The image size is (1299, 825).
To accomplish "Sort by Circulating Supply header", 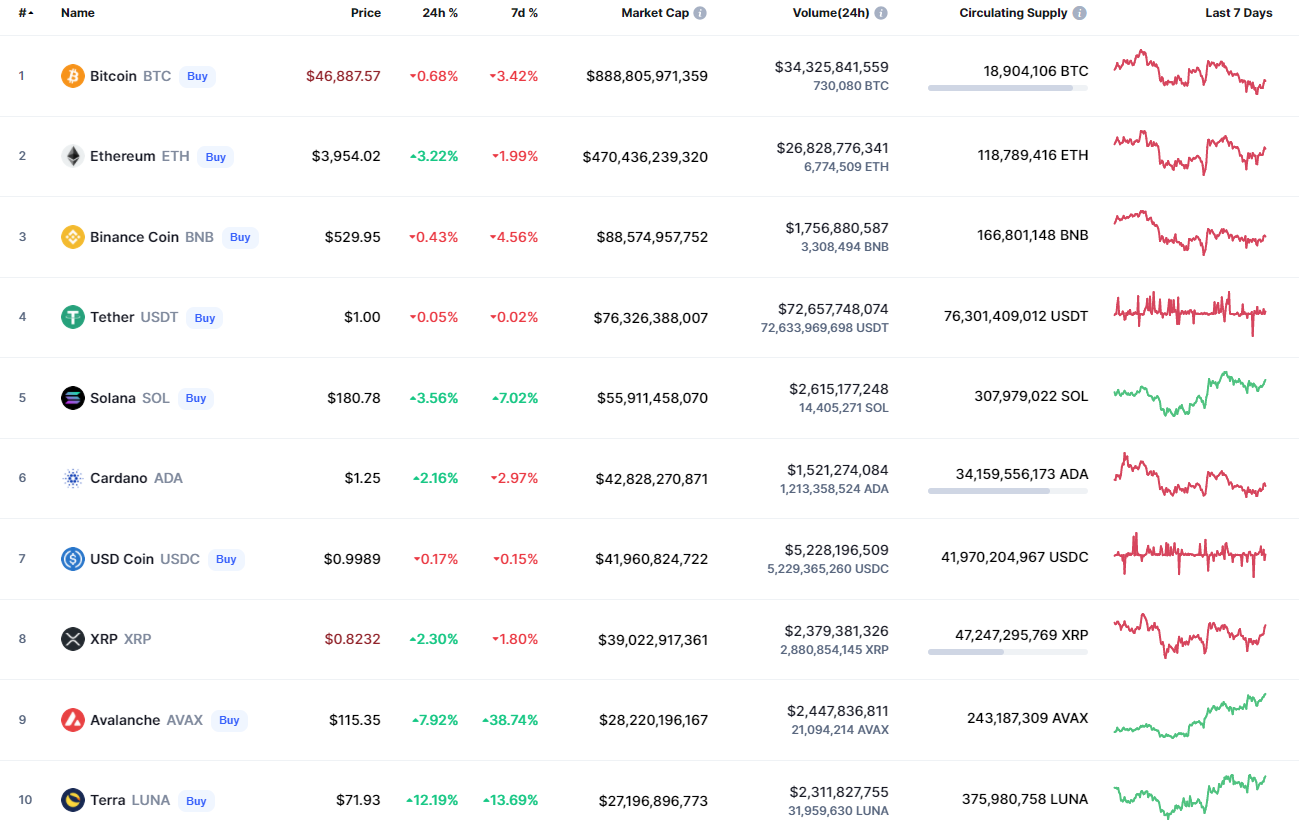I will pos(1013,13).
